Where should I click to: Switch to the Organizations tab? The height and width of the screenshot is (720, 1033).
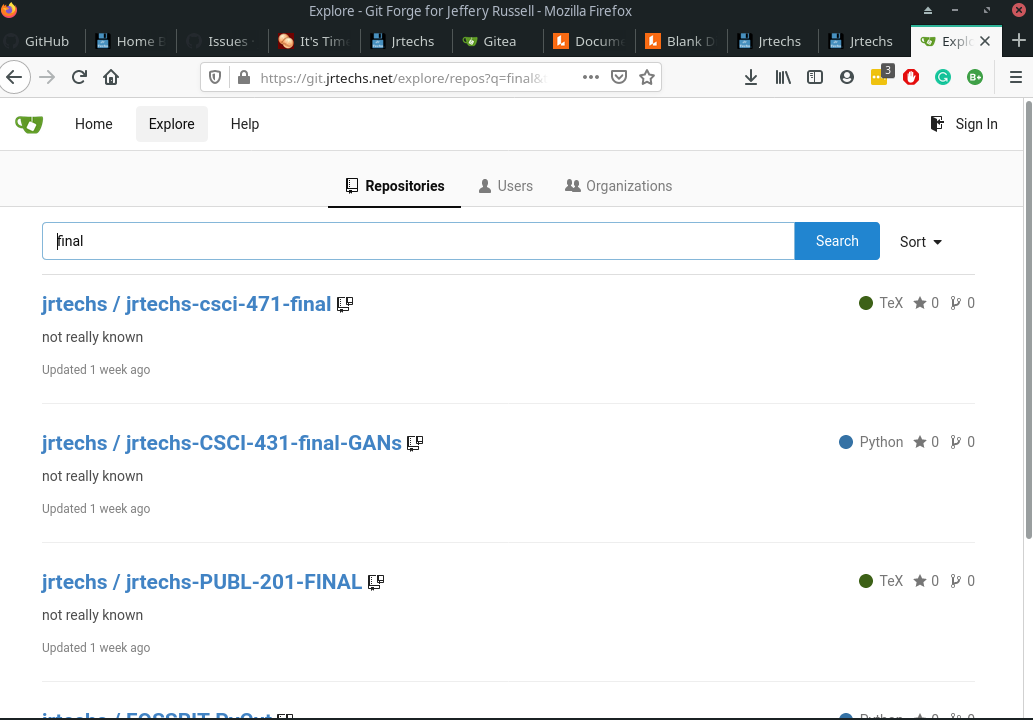tap(618, 186)
